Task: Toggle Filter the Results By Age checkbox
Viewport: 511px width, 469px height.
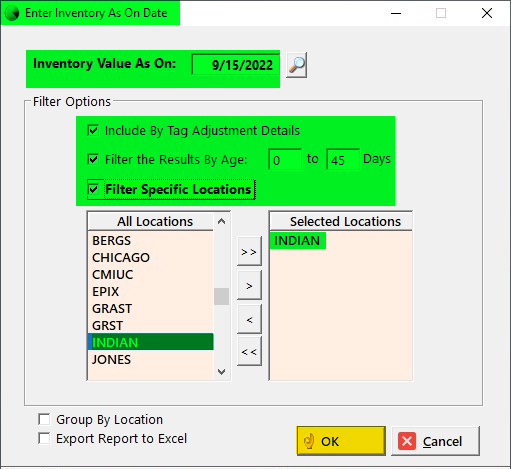Action: click(93, 159)
